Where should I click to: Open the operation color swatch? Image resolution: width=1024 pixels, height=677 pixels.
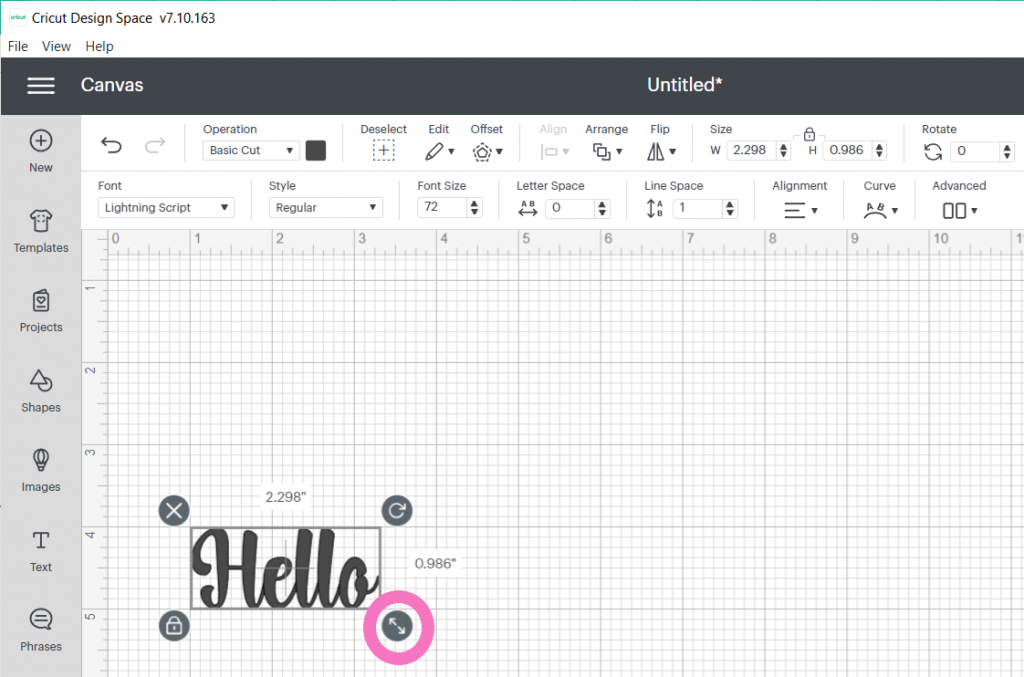coord(316,151)
